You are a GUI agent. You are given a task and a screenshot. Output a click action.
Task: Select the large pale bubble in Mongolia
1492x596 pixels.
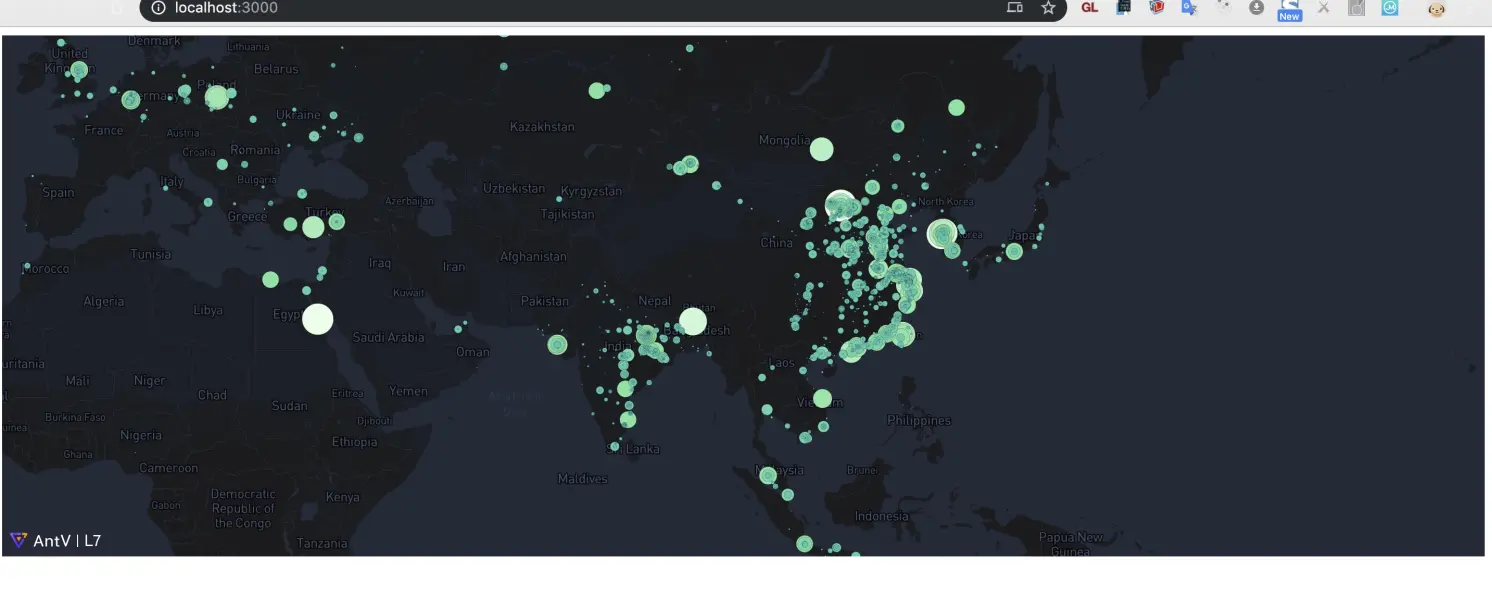tap(821, 149)
